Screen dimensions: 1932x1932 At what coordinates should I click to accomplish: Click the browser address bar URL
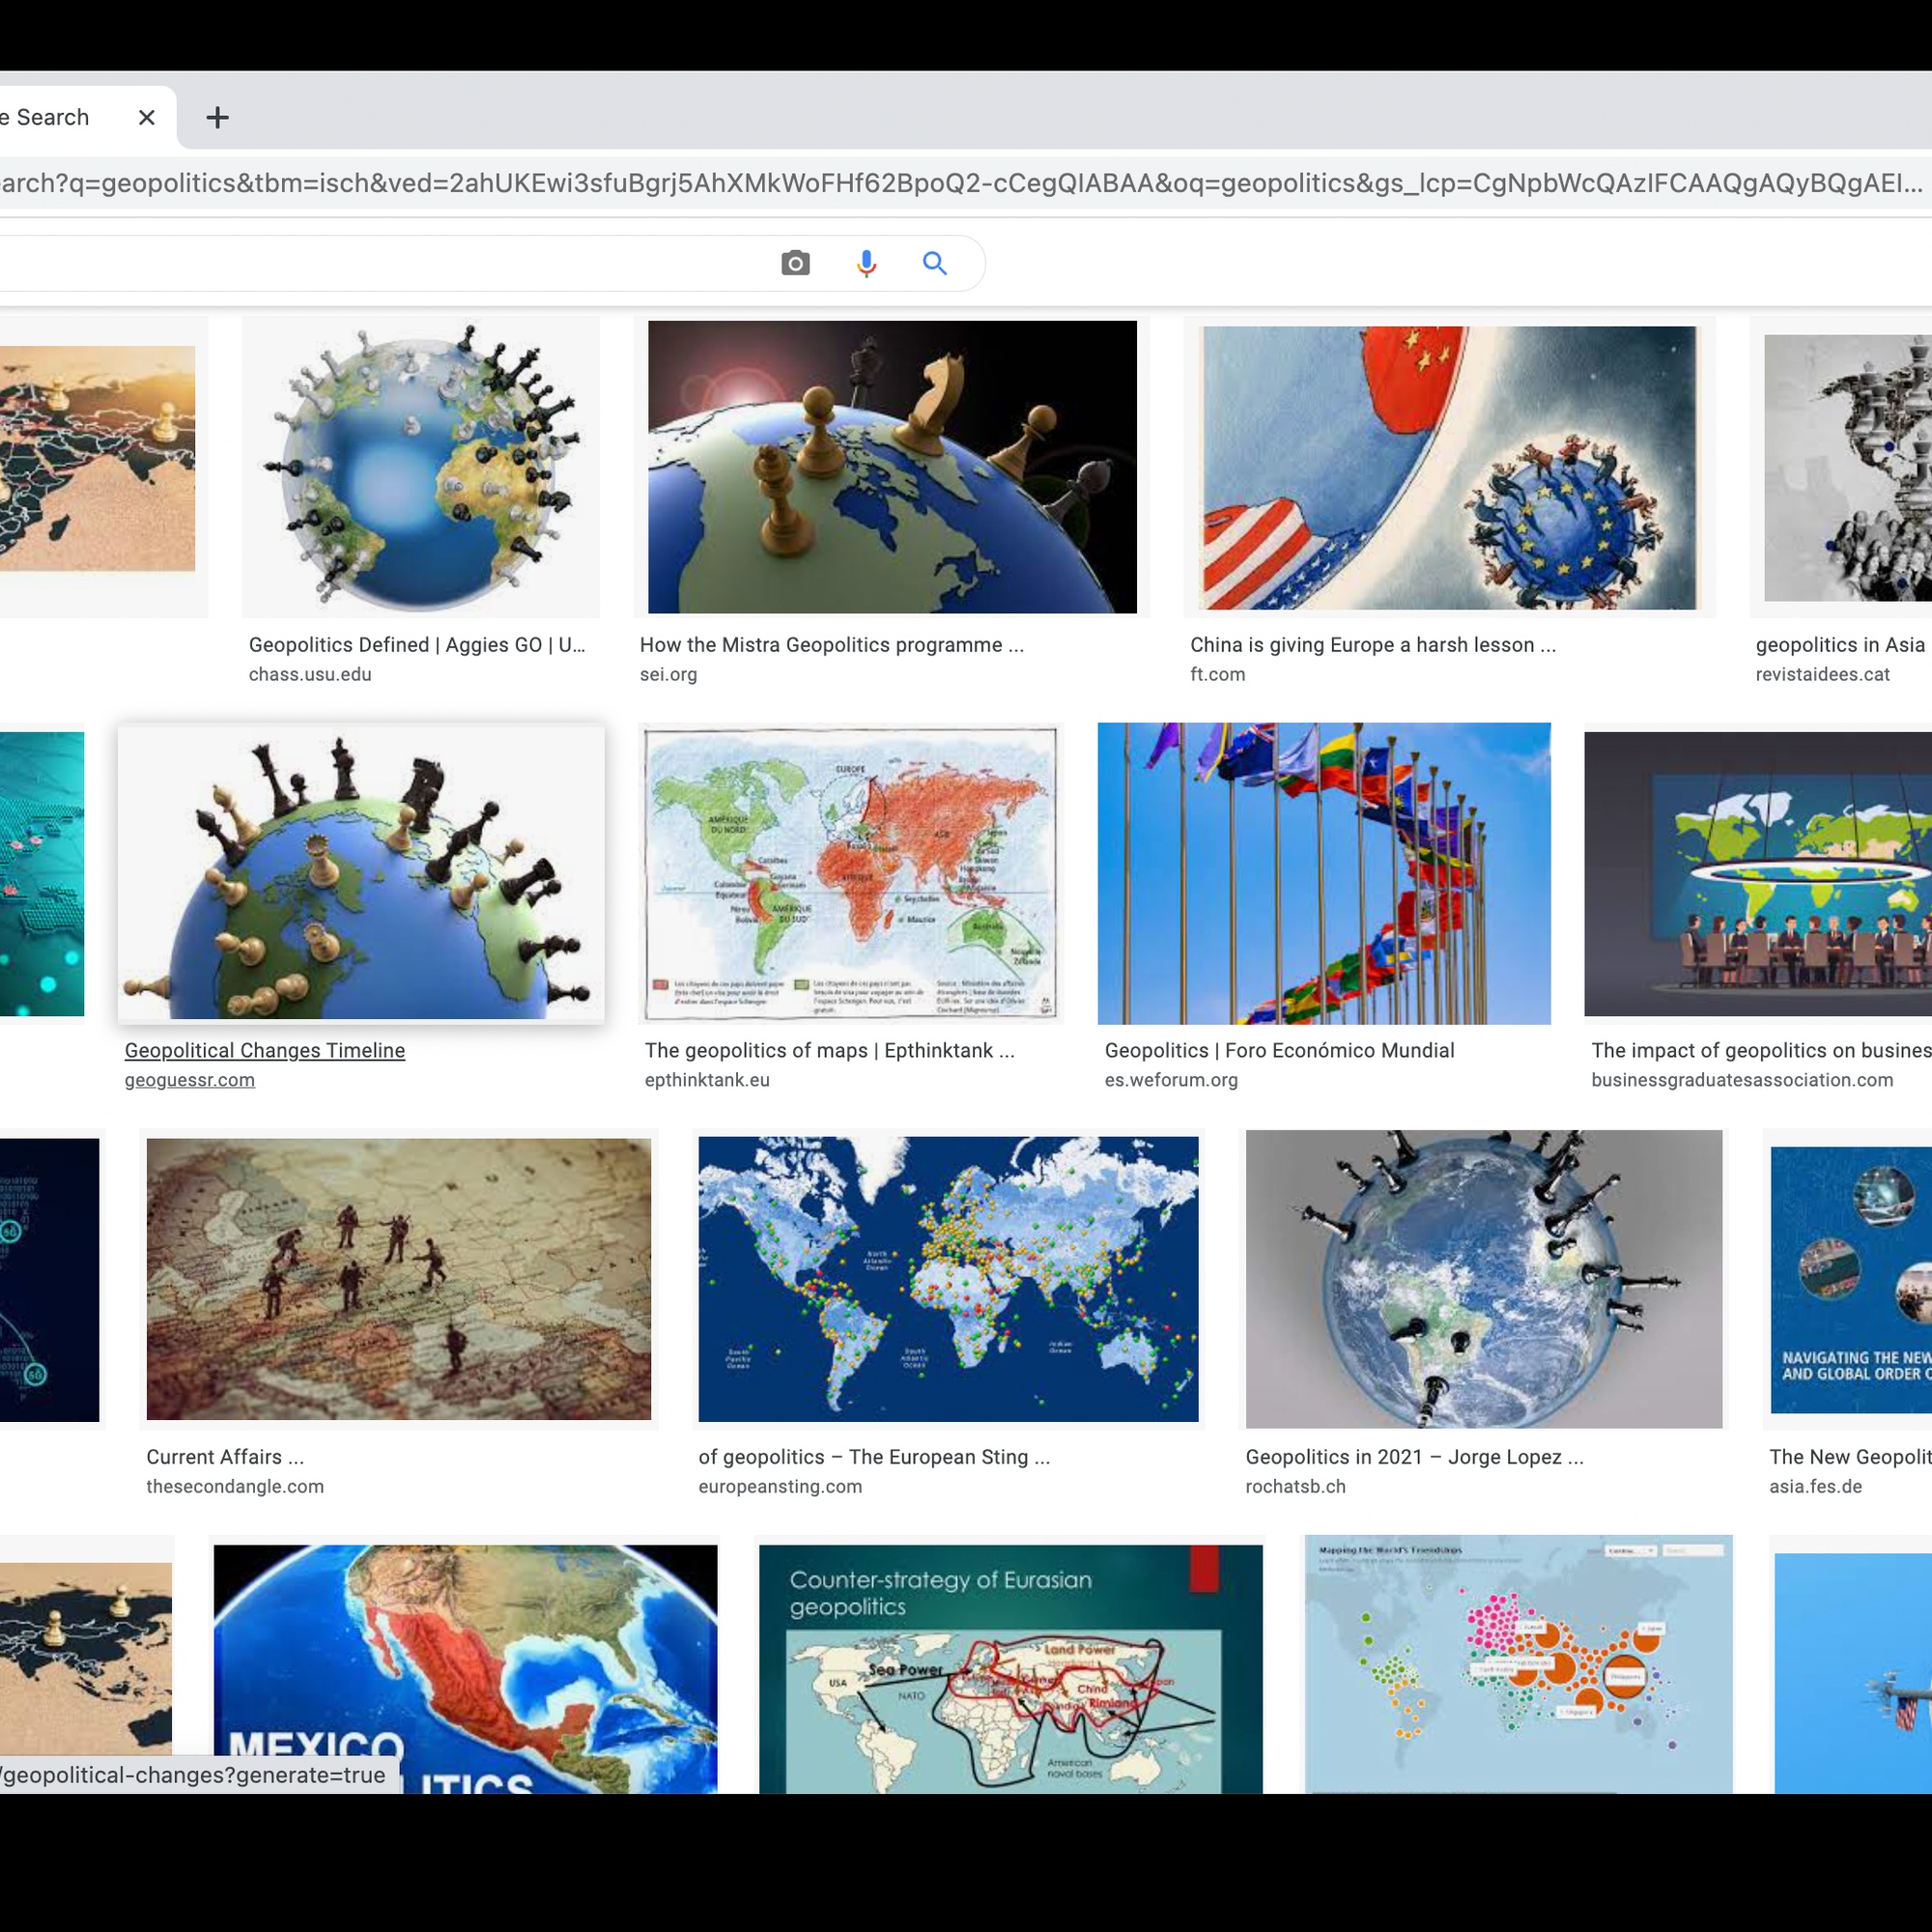(960, 183)
